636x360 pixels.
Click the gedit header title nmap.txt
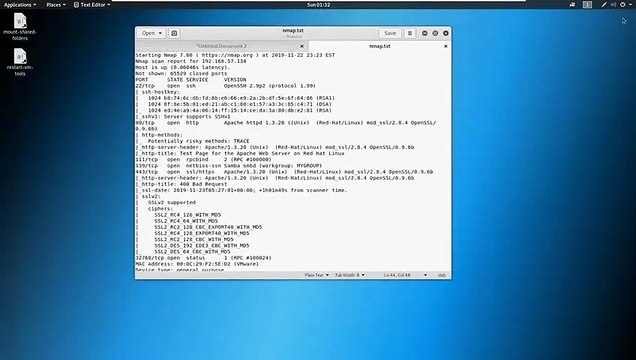point(292,30)
